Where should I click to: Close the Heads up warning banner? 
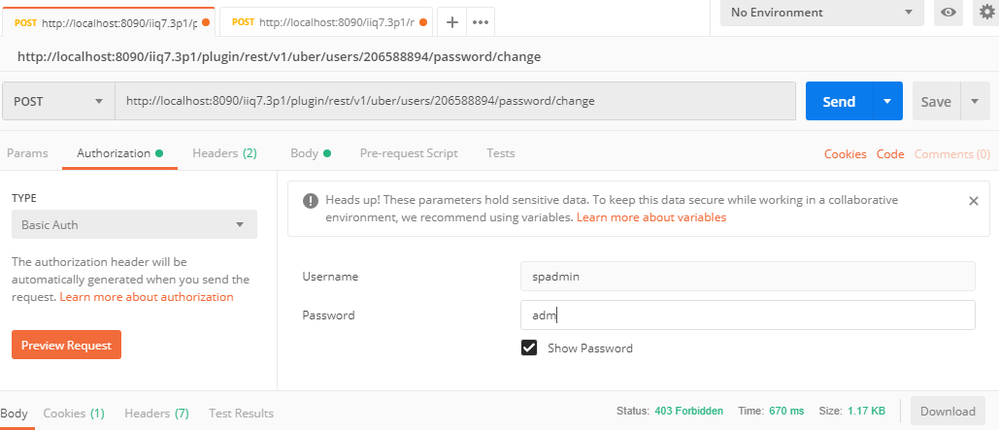pos(973,200)
